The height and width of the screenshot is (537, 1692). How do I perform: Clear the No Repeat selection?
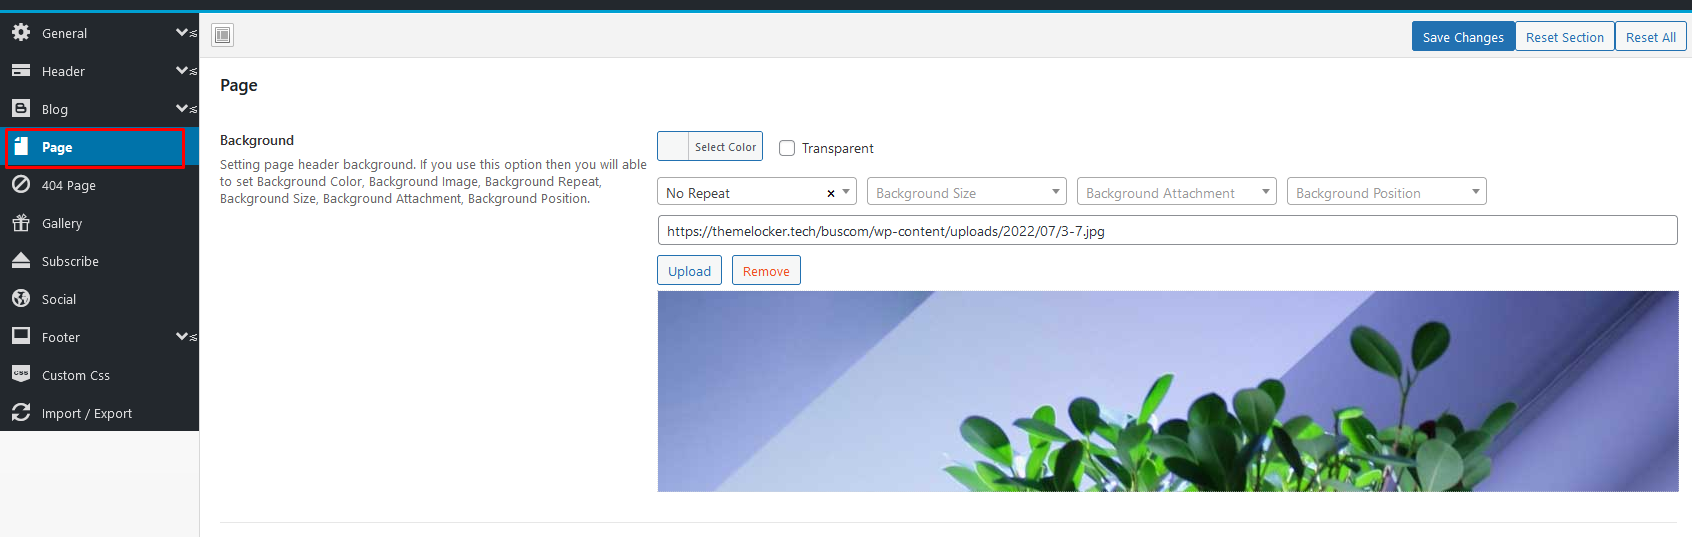coord(830,193)
